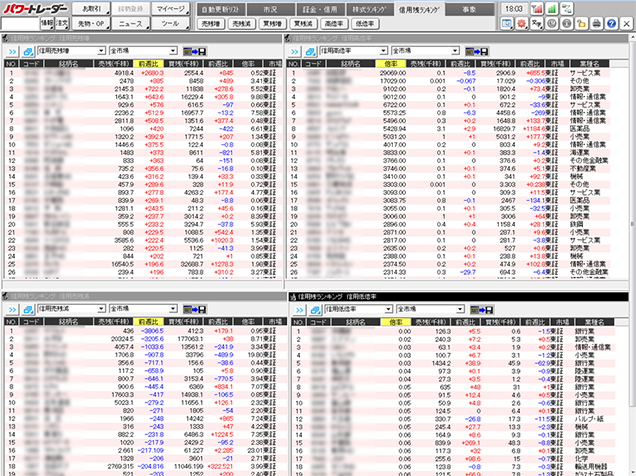Expand the 全市場 dropdown in 信用売残減 panel

171,309
